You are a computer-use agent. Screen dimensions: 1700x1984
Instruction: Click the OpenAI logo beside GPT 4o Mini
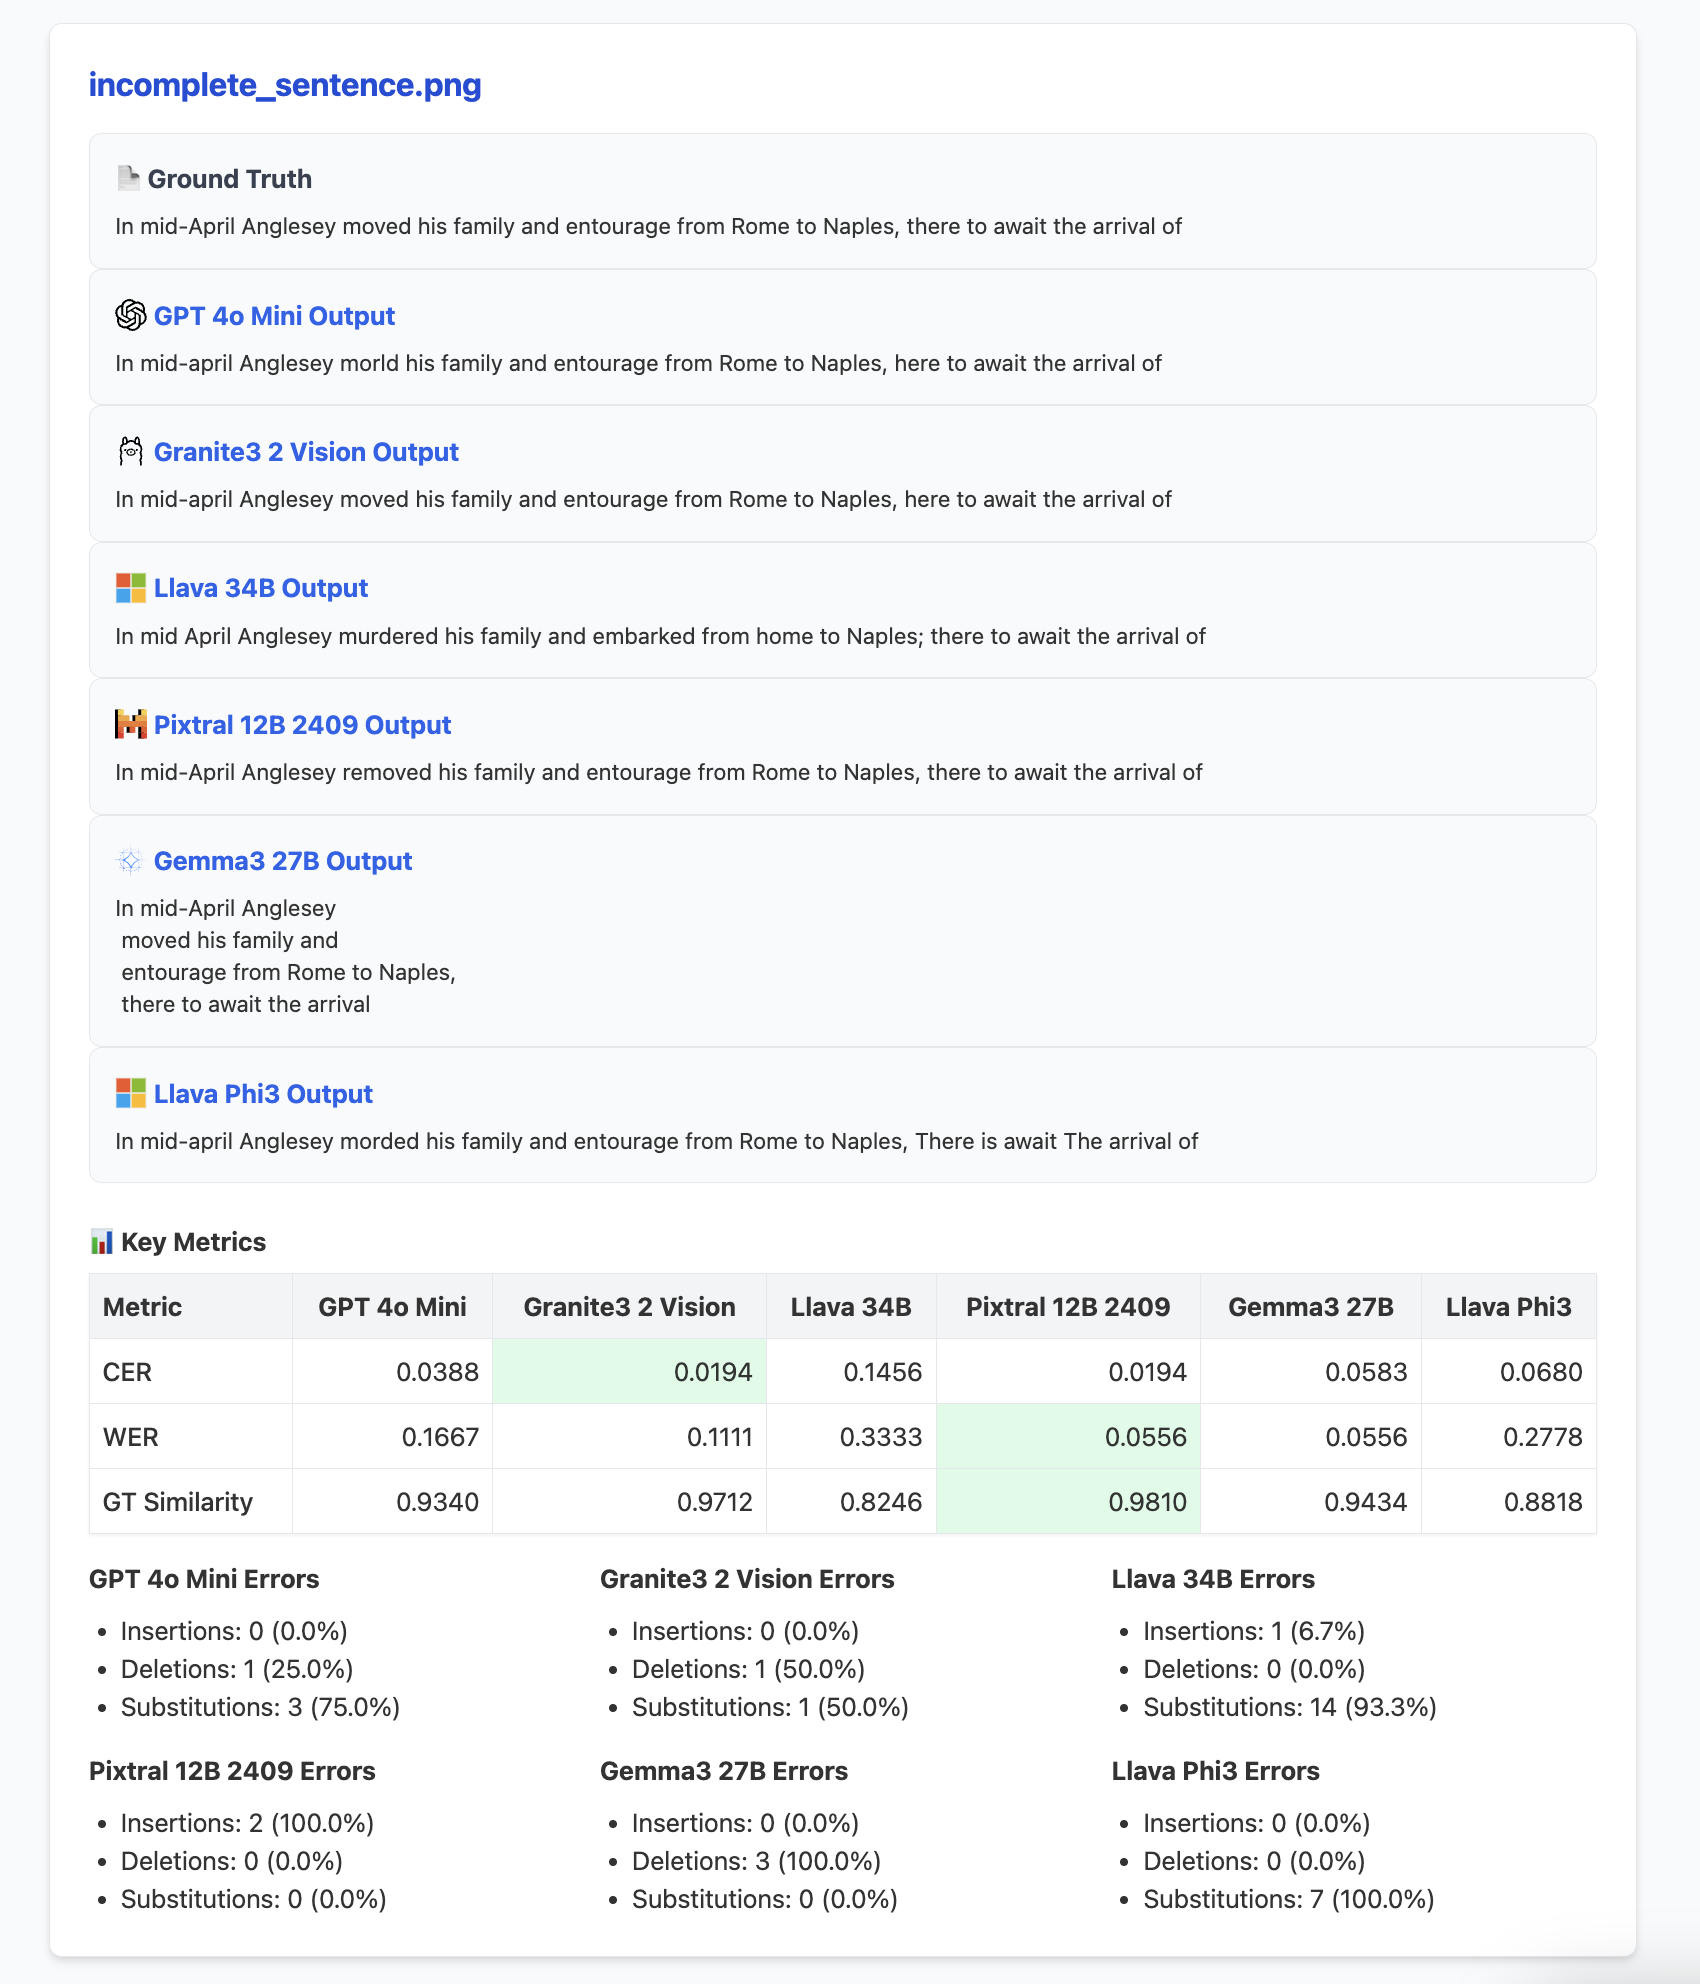click(x=130, y=315)
